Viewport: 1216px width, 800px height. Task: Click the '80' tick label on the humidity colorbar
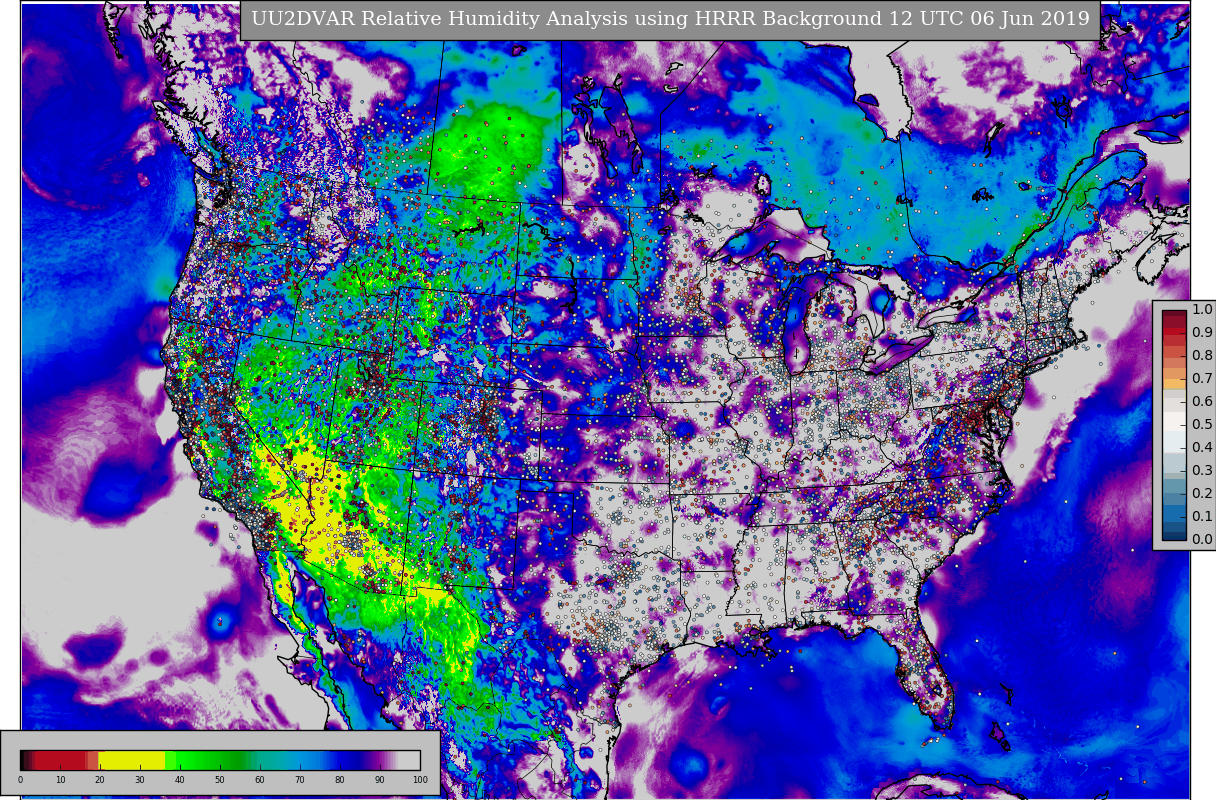click(340, 779)
